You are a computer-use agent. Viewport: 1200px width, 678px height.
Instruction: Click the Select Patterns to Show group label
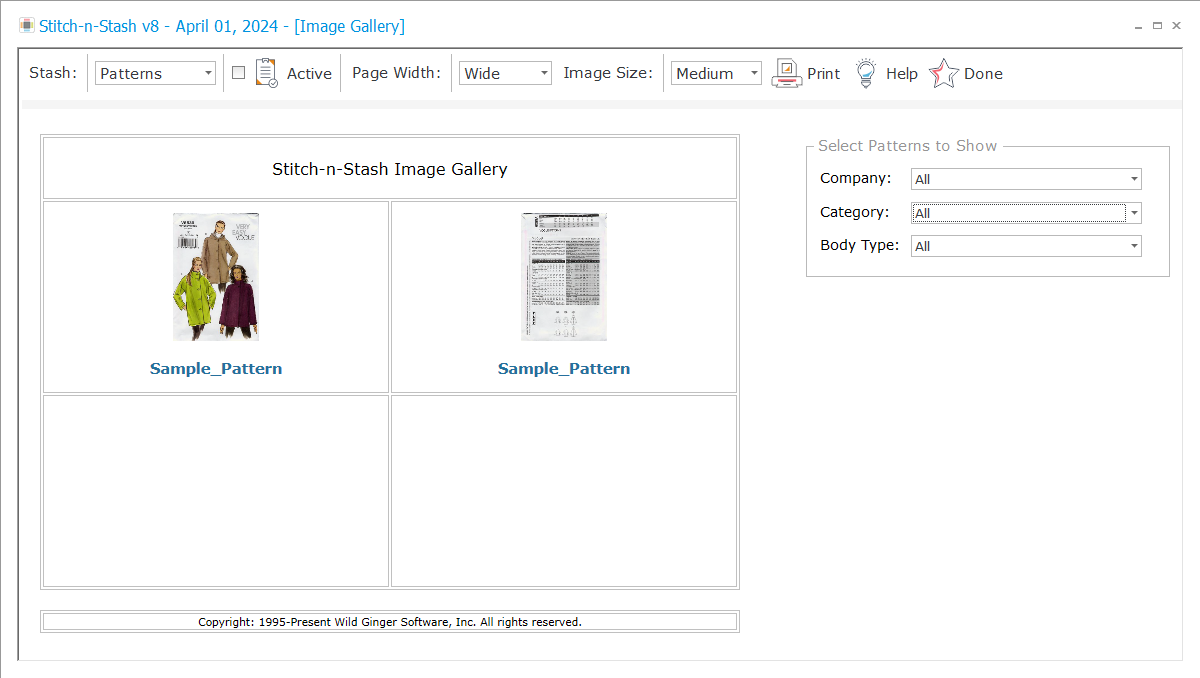(x=908, y=146)
